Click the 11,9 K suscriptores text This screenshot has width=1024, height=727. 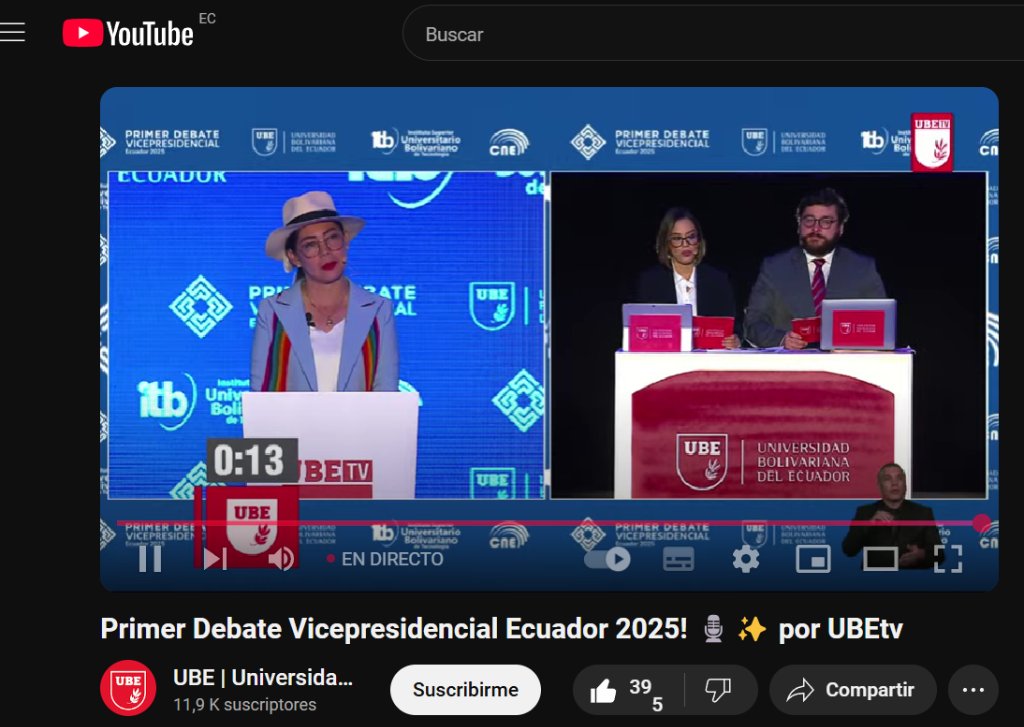click(x=245, y=705)
